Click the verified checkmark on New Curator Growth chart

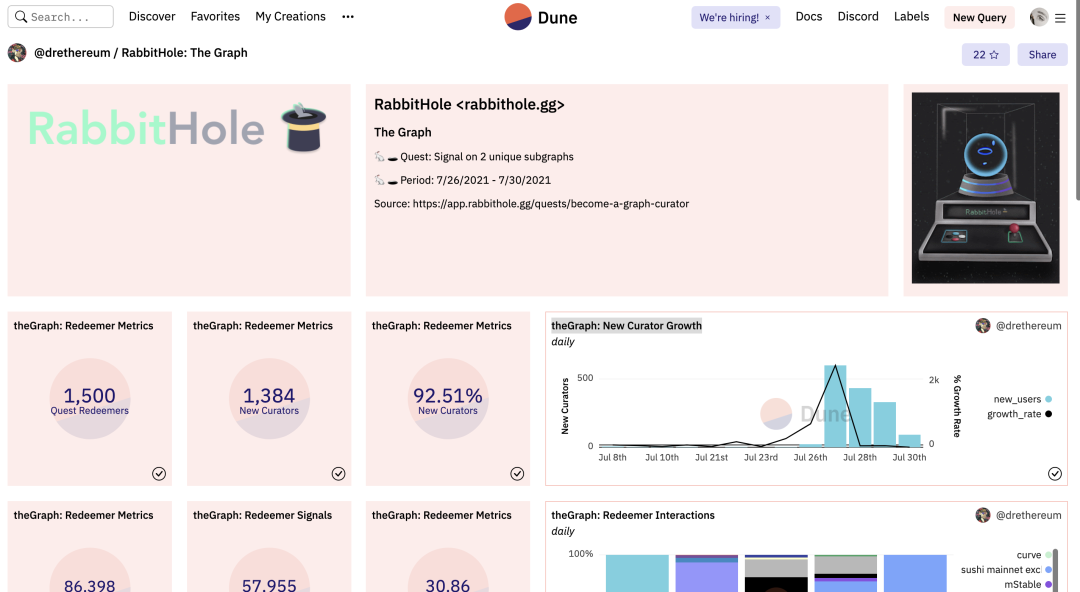point(1055,473)
